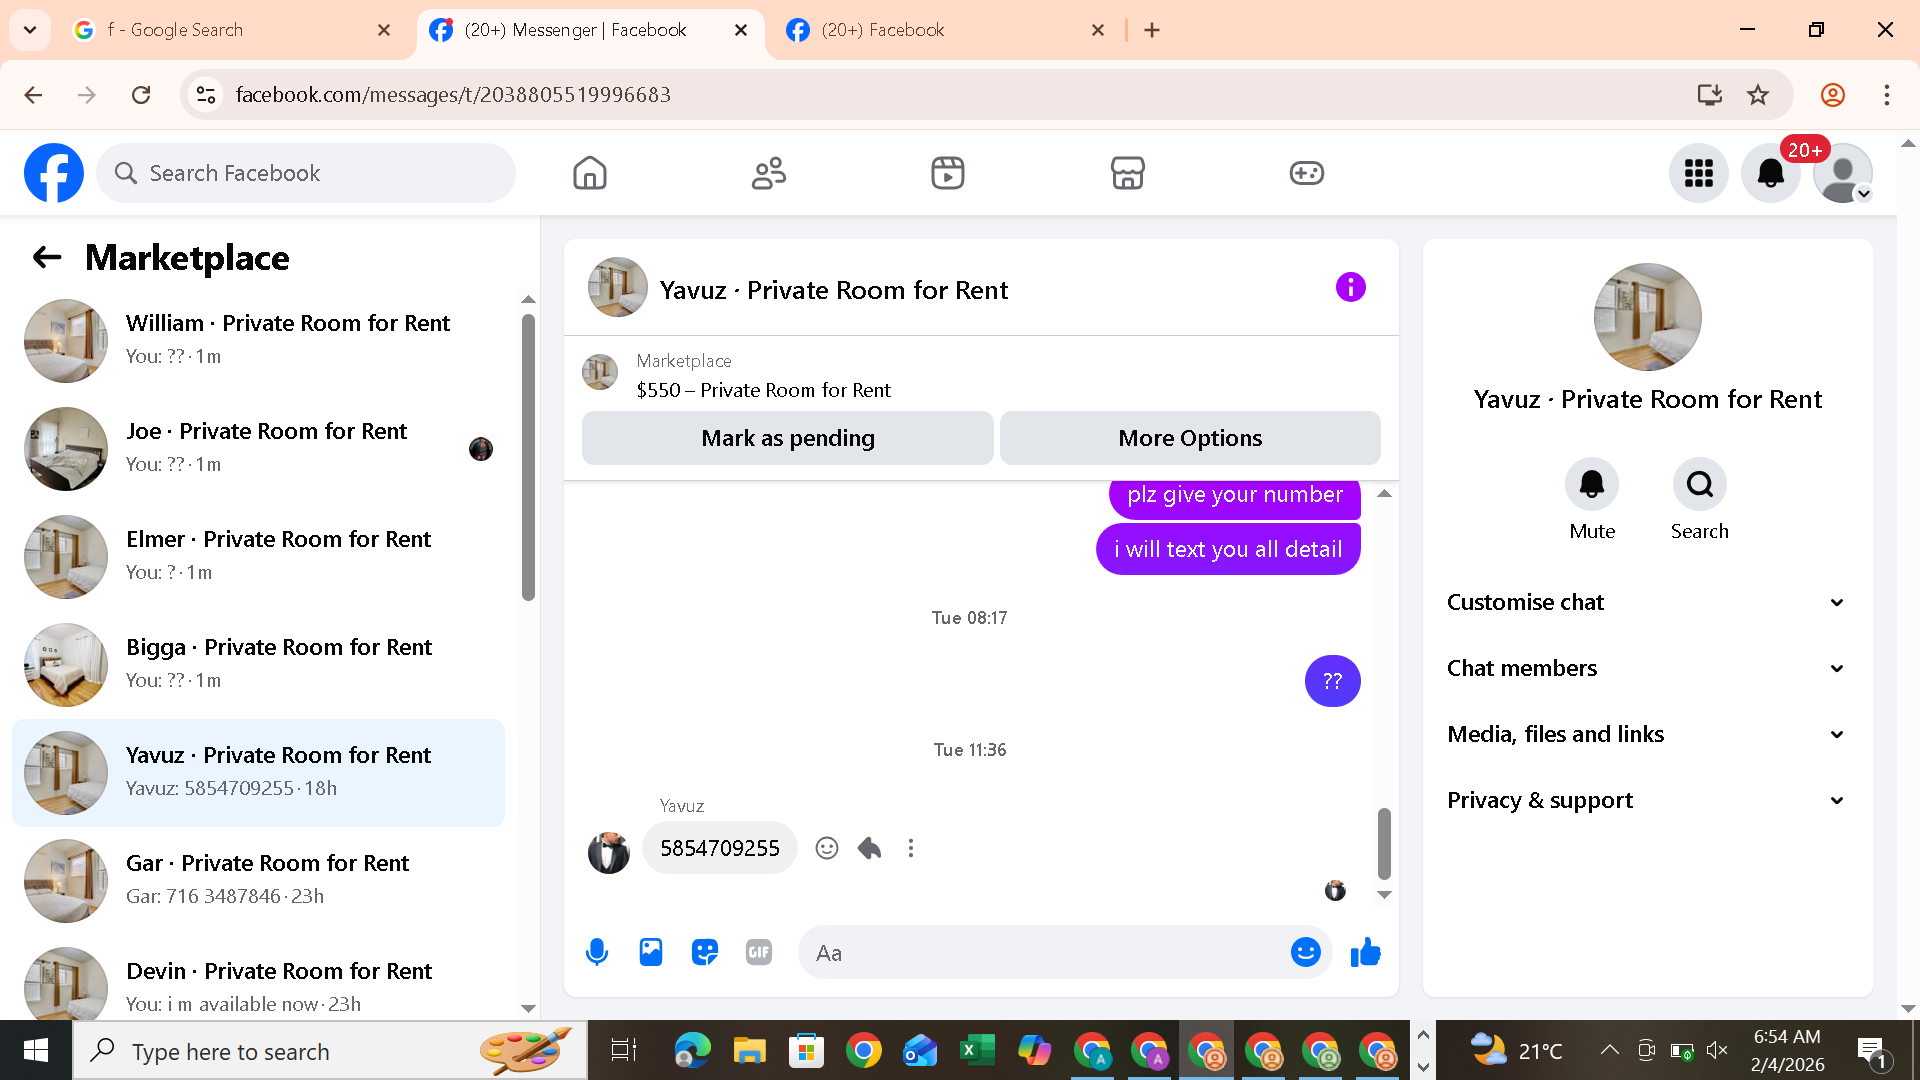
Task: Open the sticker picker icon
Action: tap(705, 952)
